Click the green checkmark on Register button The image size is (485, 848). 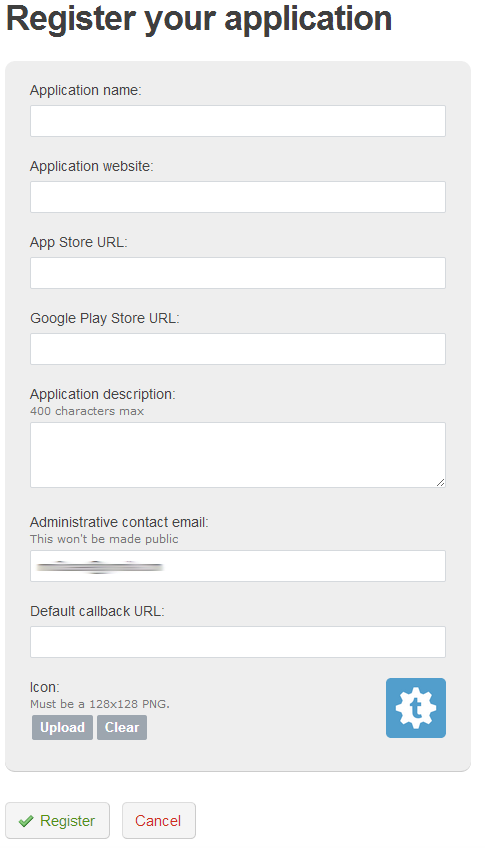[26, 821]
